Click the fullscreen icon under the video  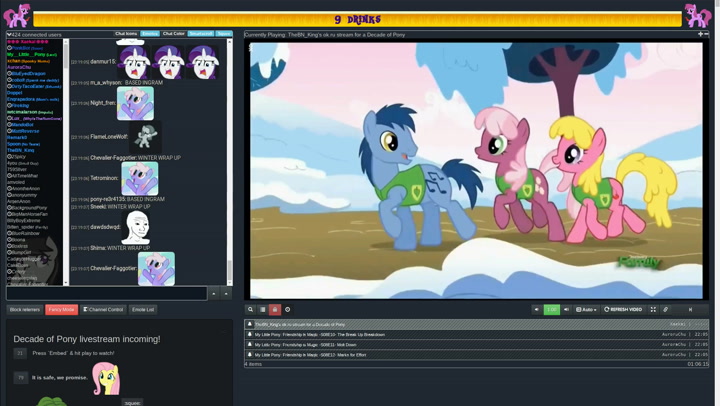pyautogui.click(x=653, y=310)
